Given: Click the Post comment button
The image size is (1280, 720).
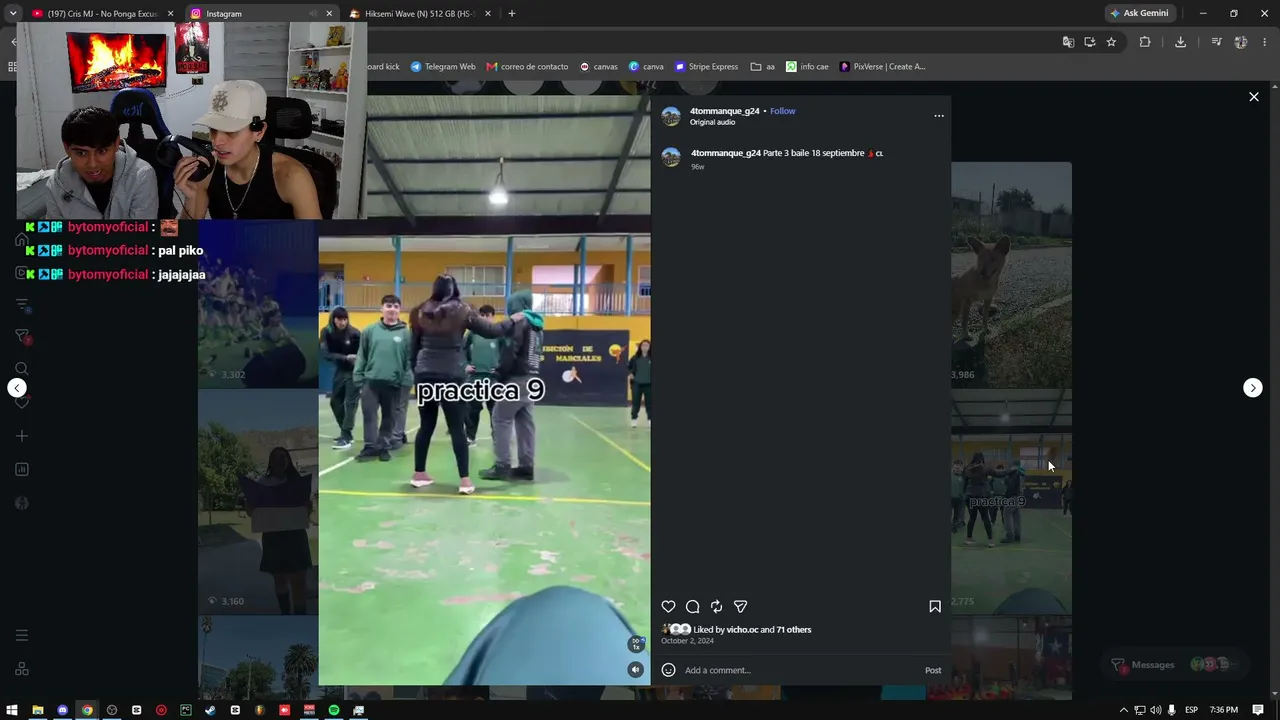Looking at the screenshot, I should pos(933,670).
